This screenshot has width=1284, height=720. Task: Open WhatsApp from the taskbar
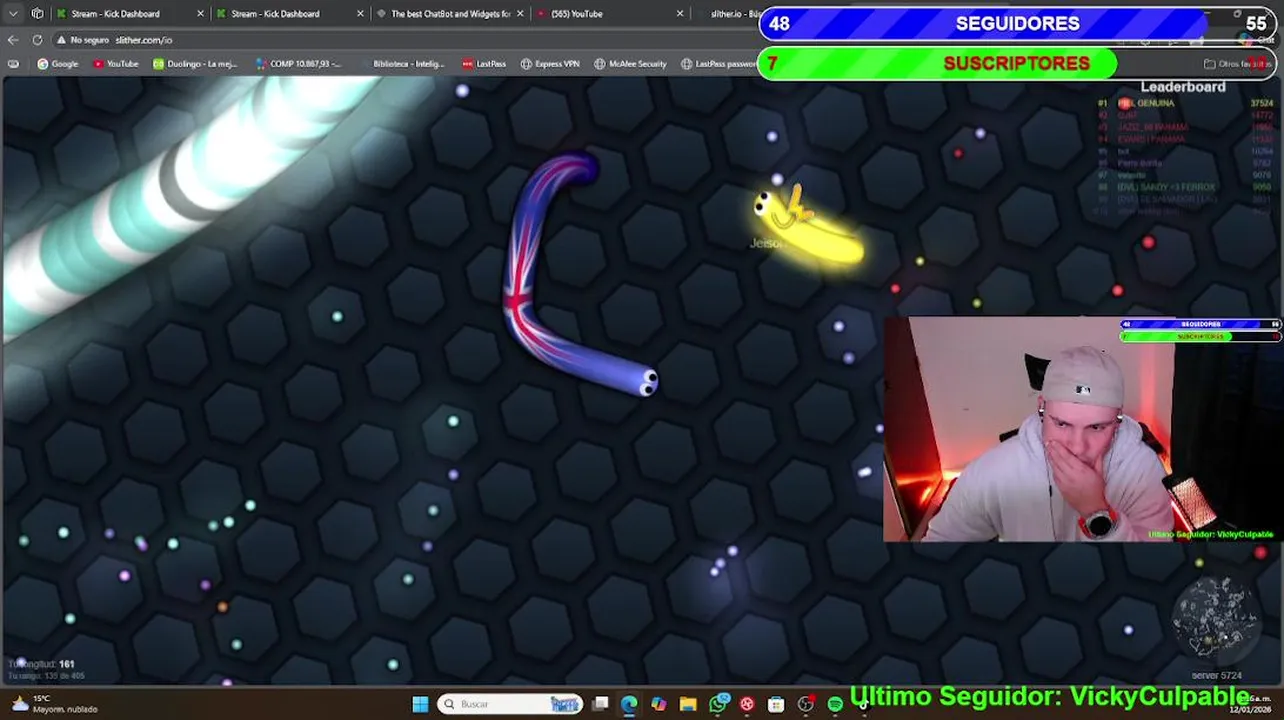pyautogui.click(x=718, y=705)
